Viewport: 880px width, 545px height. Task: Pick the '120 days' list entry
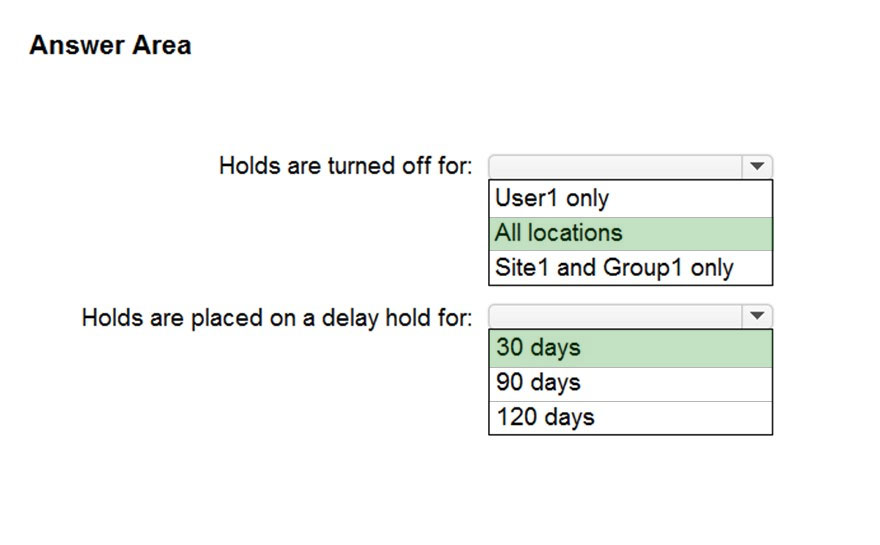[631, 418]
